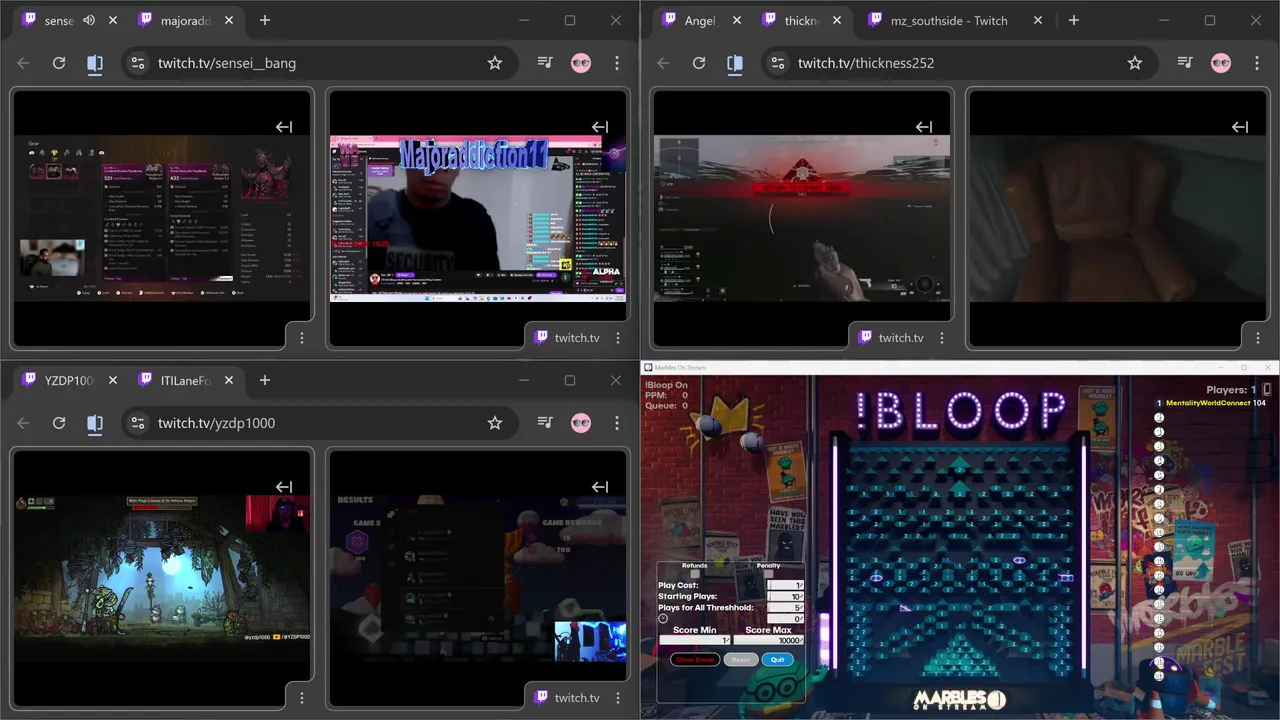
Task: Edit the timer value field beside clock
Action: tap(785, 618)
